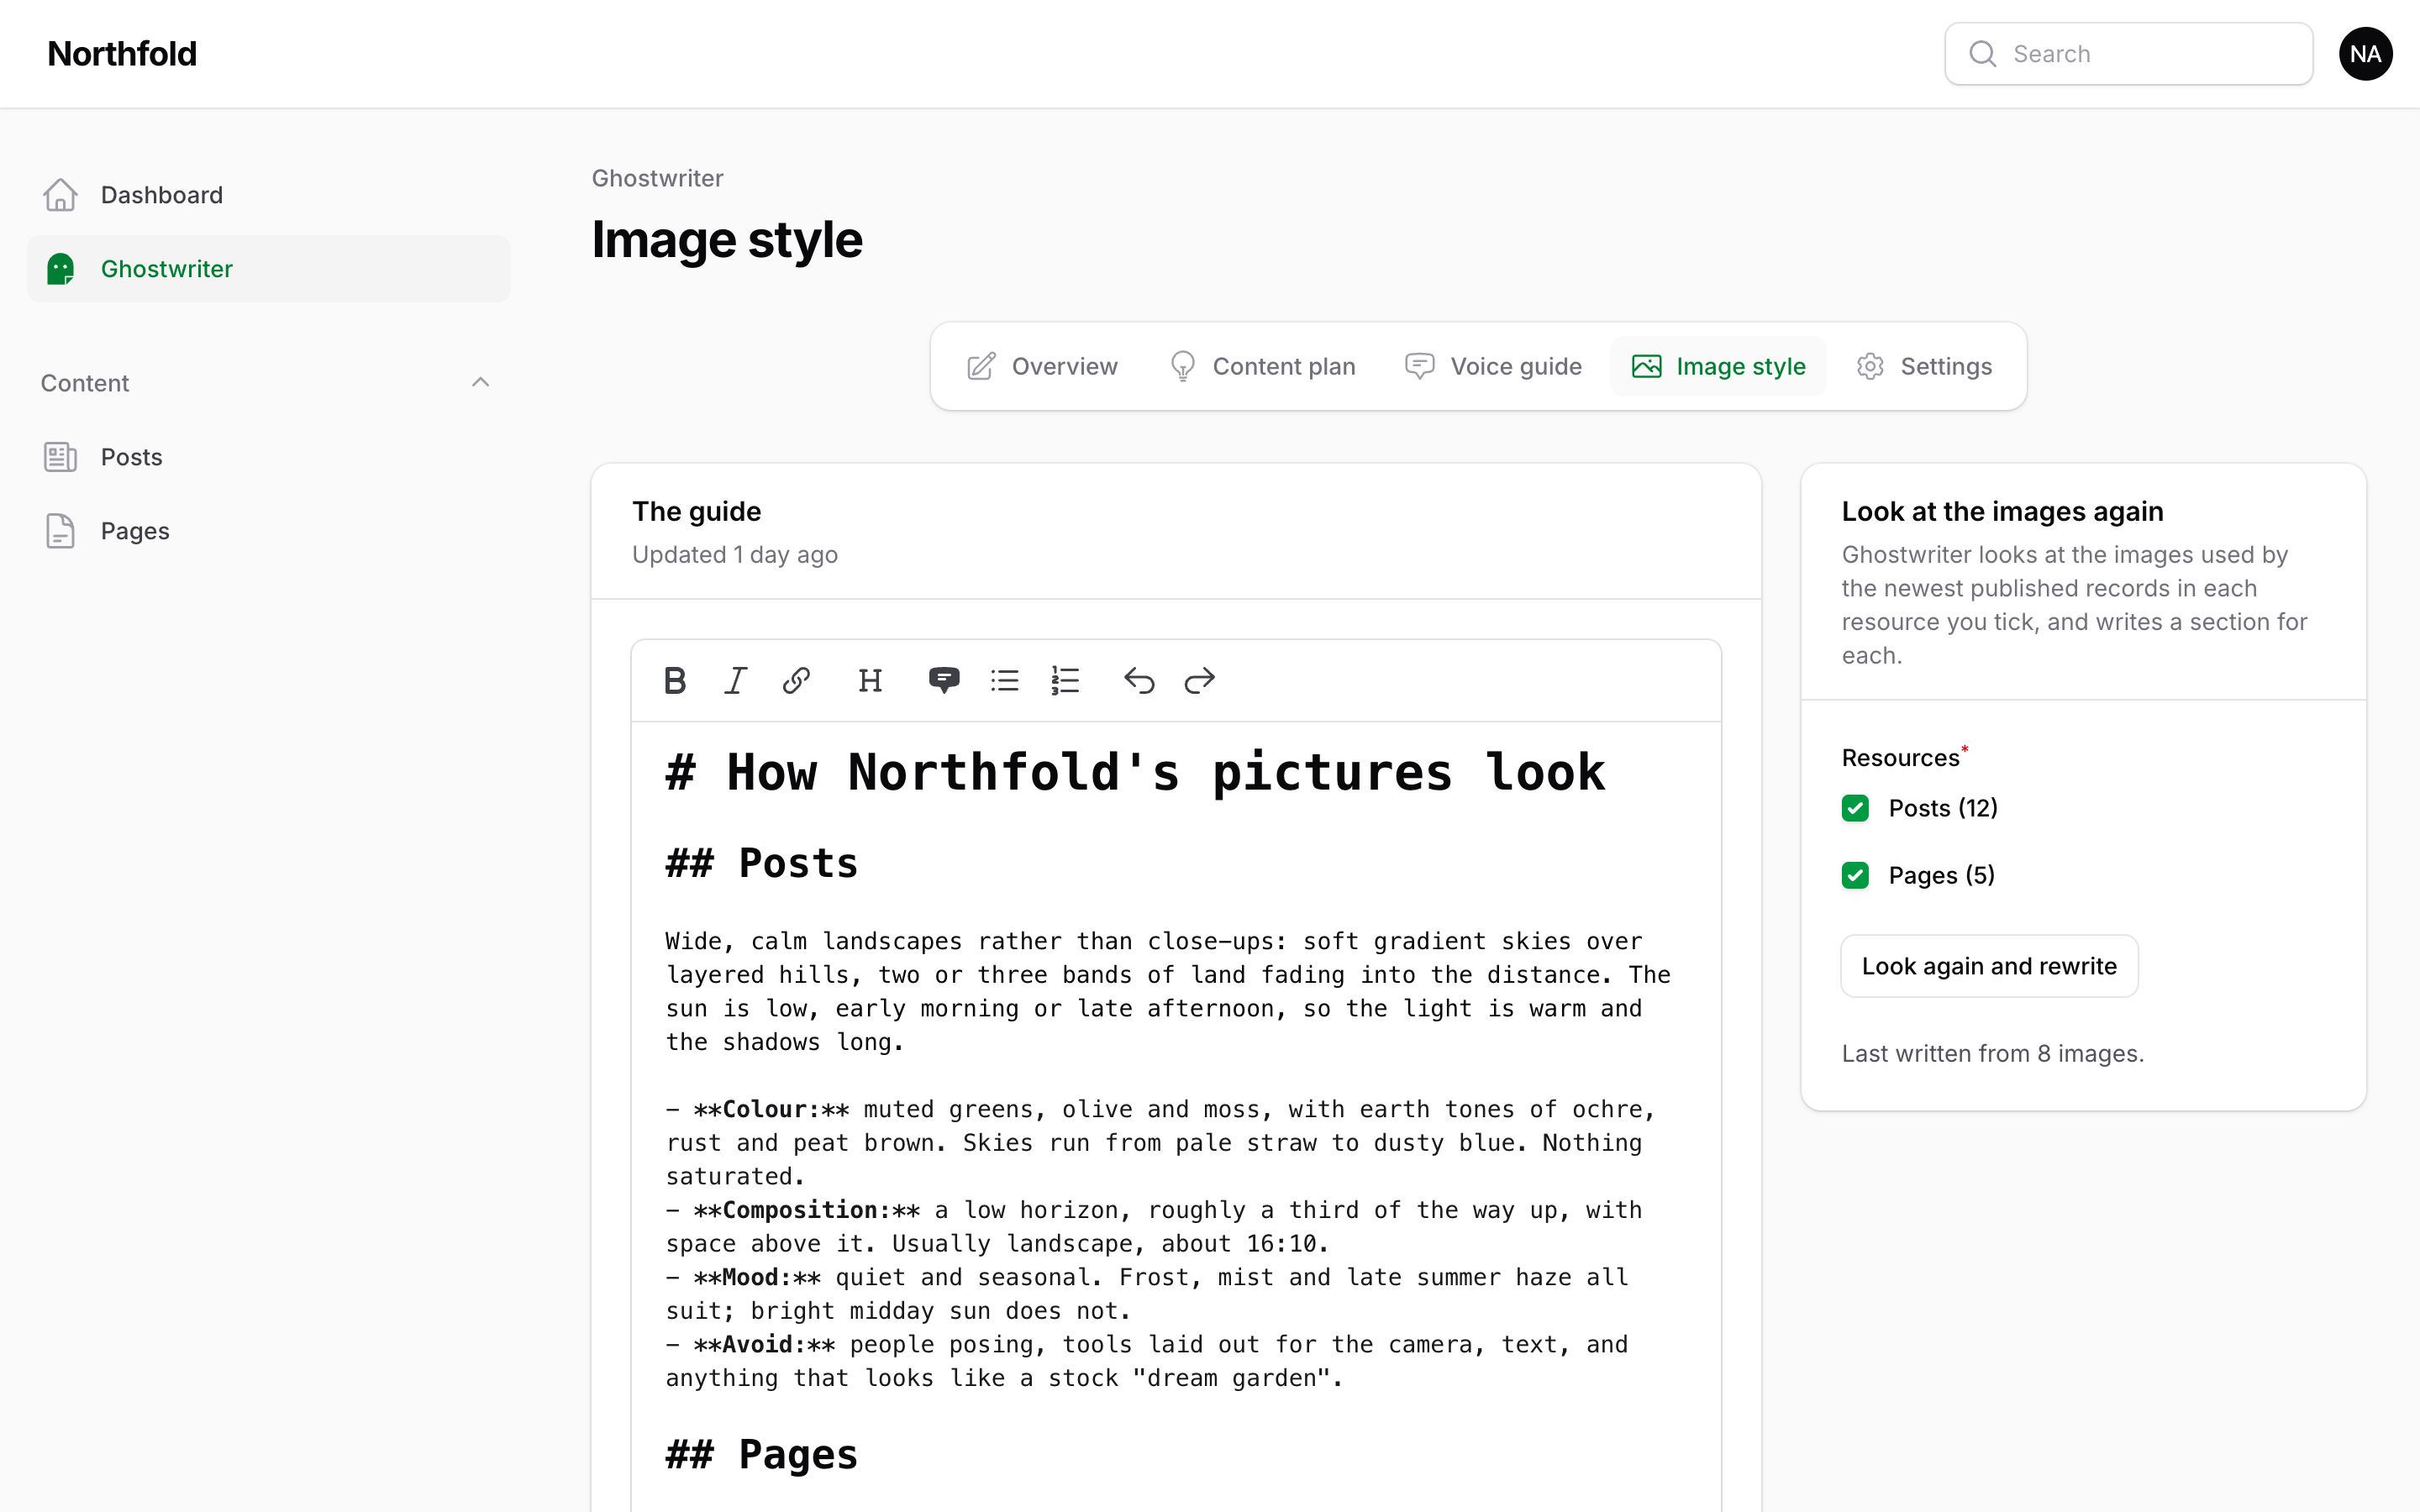Click the Ghostwriter ghost icon

click(60, 269)
